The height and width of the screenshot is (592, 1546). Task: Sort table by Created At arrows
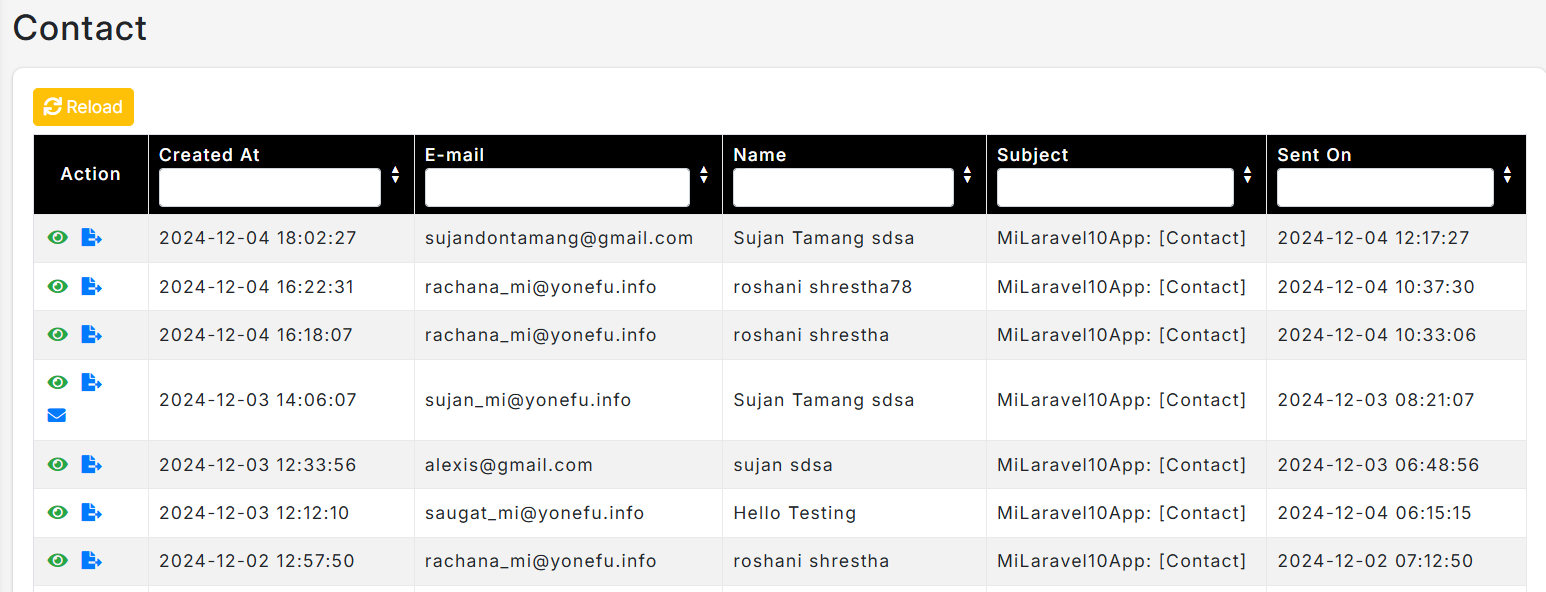(396, 175)
